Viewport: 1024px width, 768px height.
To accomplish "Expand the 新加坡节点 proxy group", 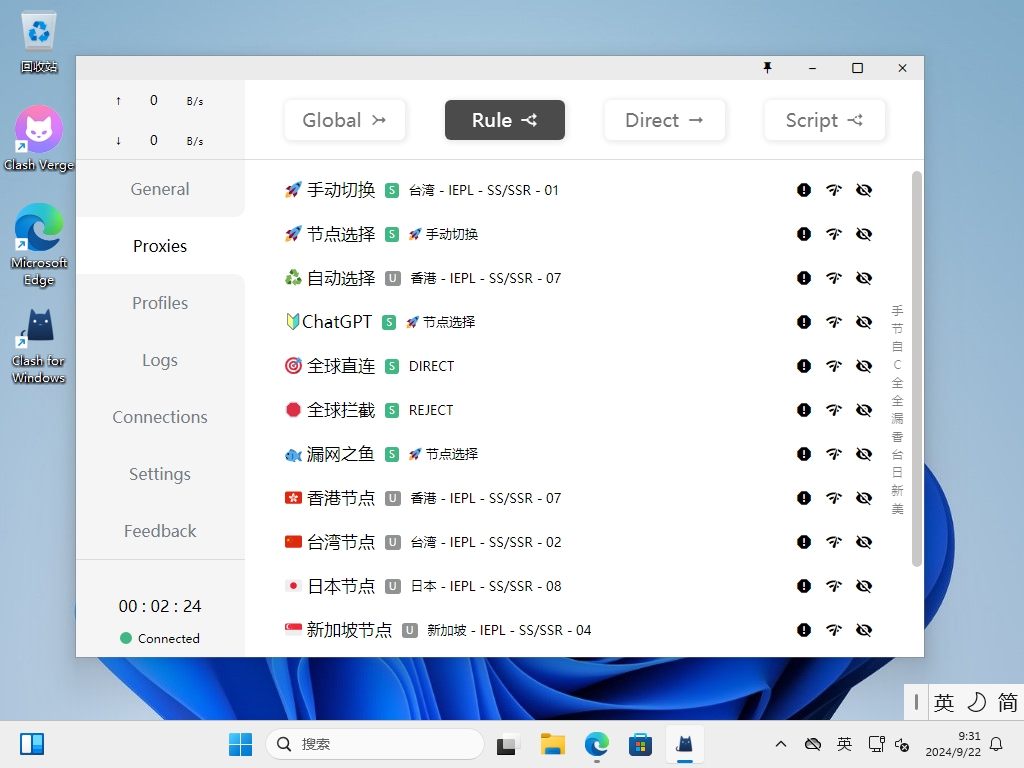I will (x=349, y=630).
